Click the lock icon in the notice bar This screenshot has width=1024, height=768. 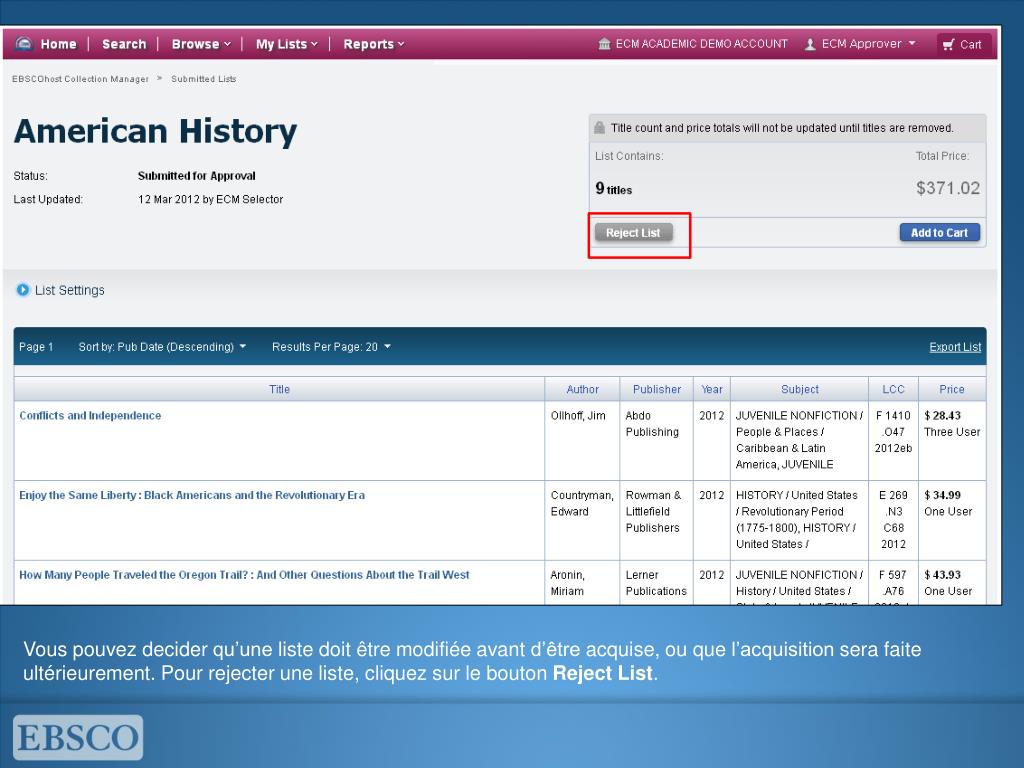(600, 128)
